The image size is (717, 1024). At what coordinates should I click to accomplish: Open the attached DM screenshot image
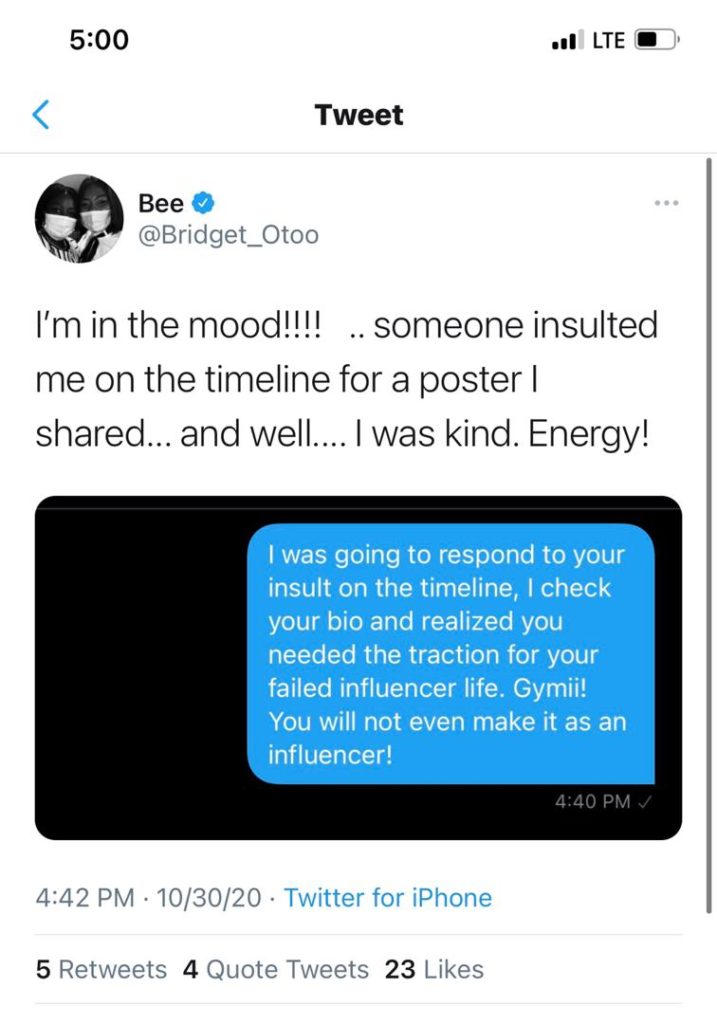[358, 667]
